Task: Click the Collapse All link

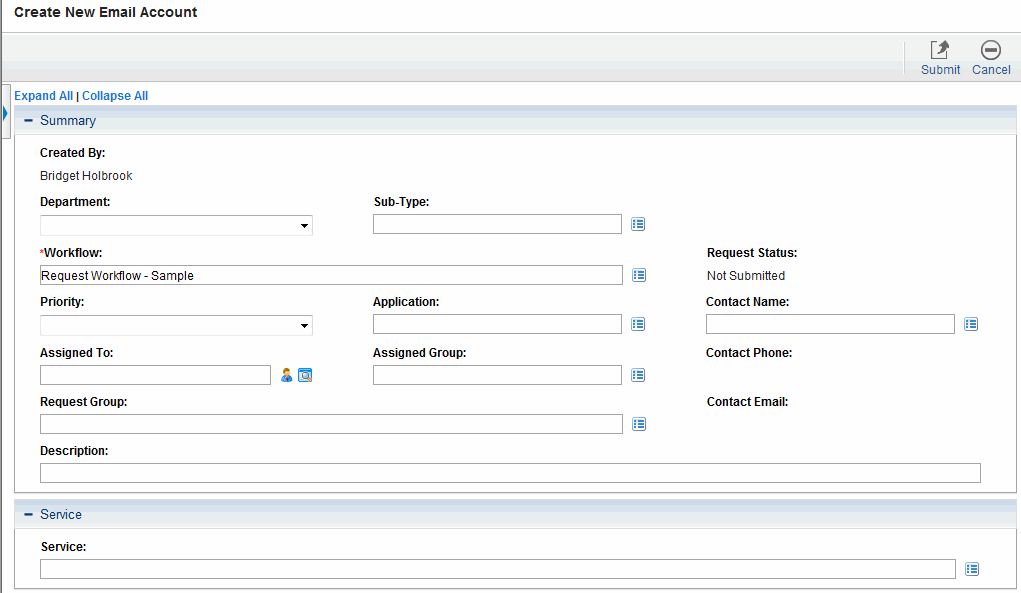Action: (x=114, y=95)
